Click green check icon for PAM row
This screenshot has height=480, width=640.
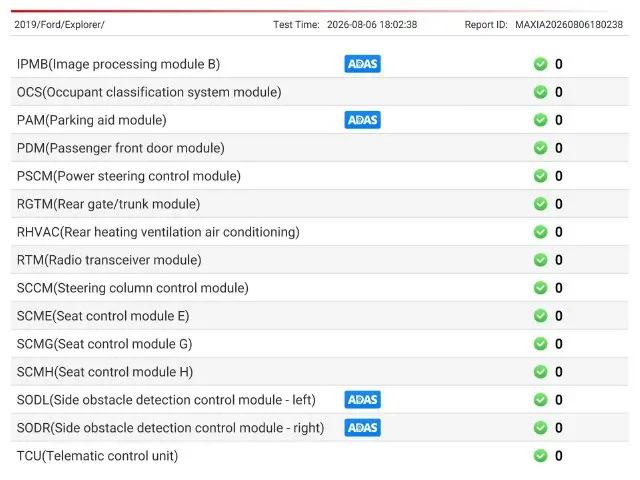pos(540,120)
